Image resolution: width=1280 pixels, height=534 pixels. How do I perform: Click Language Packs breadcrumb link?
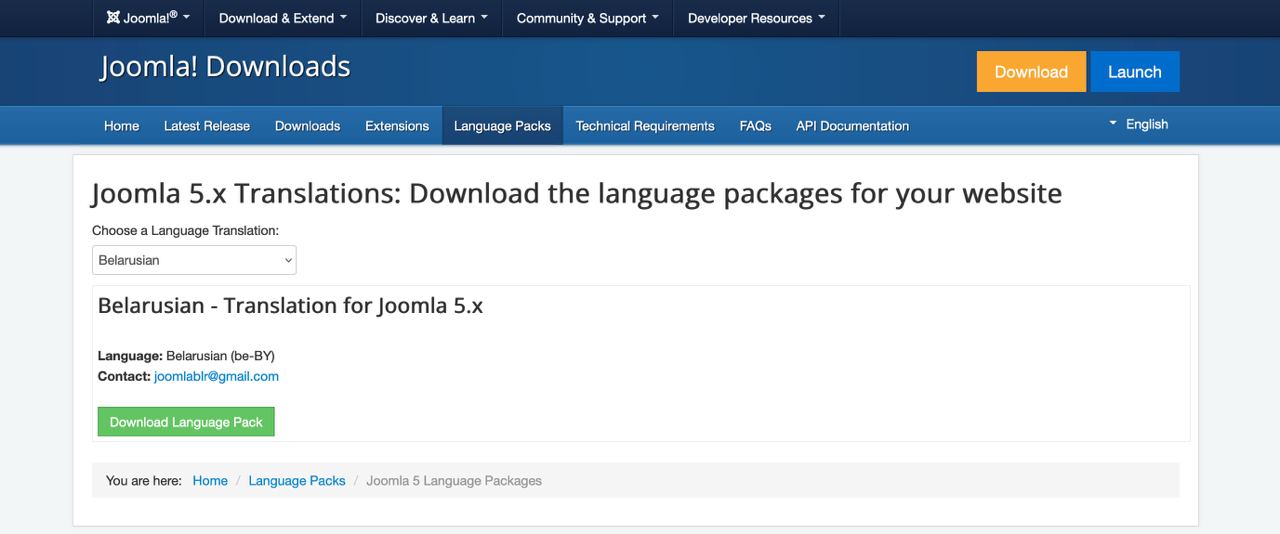297,481
